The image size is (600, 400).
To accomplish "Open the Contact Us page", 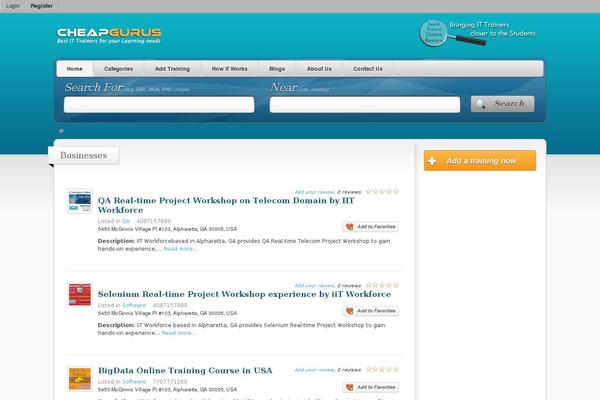I will click(x=368, y=69).
